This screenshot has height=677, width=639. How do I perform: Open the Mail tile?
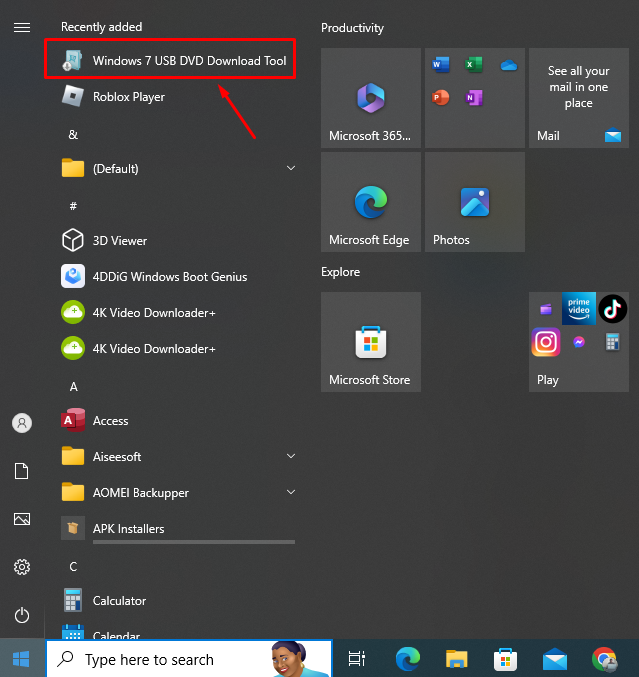coord(579,98)
